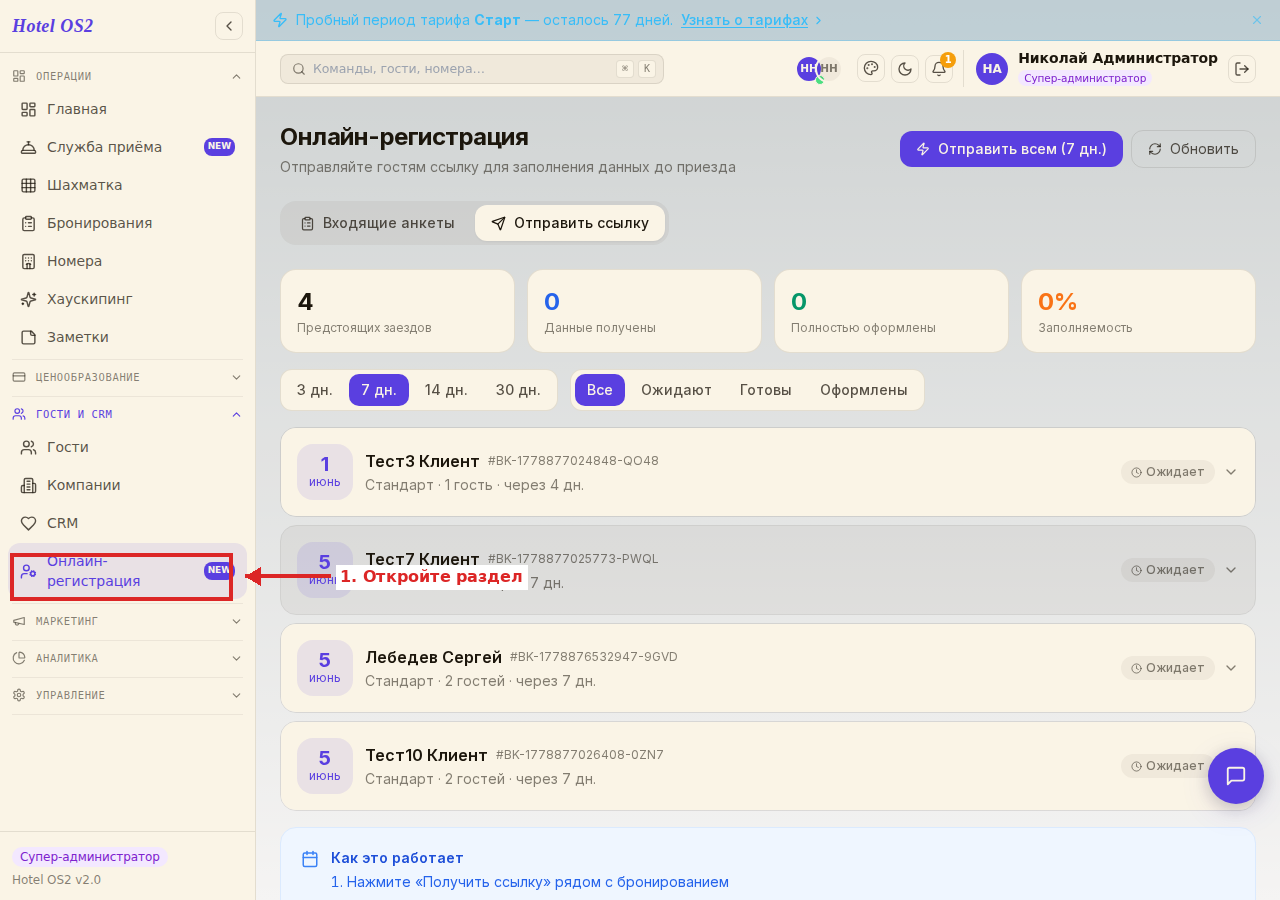1280x900 pixels.
Task: Expand Тест7 Клиент booking row chevron
Action: [x=1231, y=570]
